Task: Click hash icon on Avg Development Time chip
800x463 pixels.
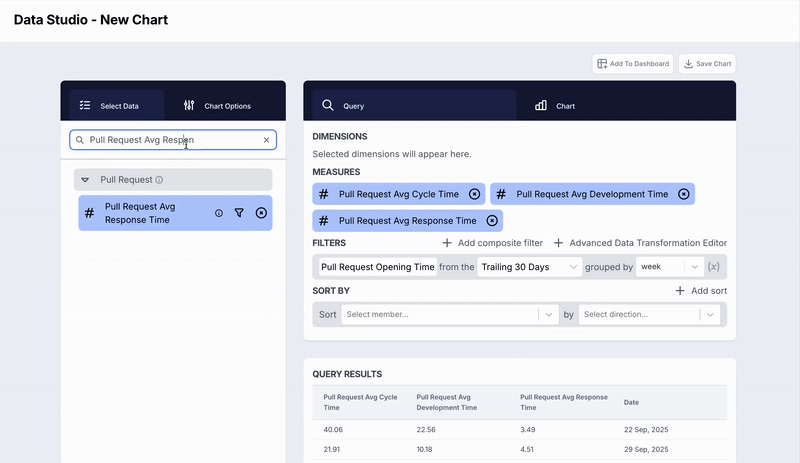Action: click(501, 194)
